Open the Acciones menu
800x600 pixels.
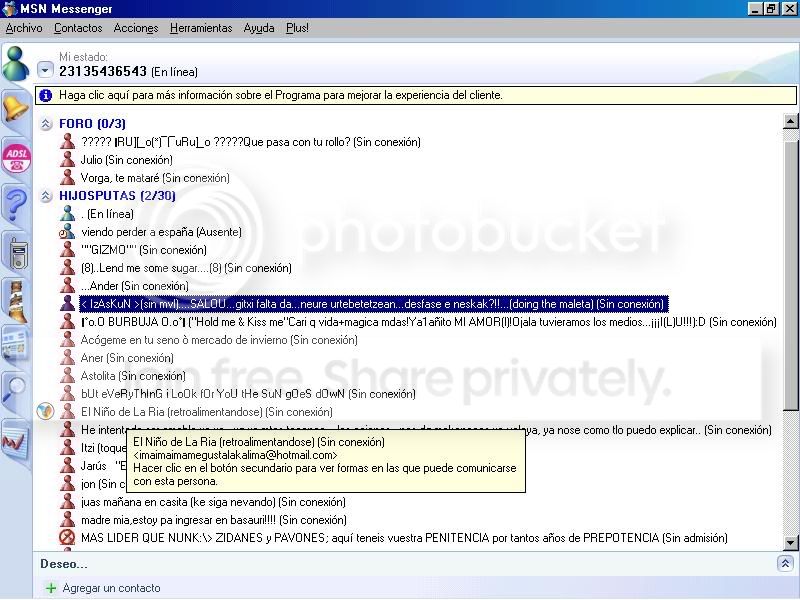[136, 28]
